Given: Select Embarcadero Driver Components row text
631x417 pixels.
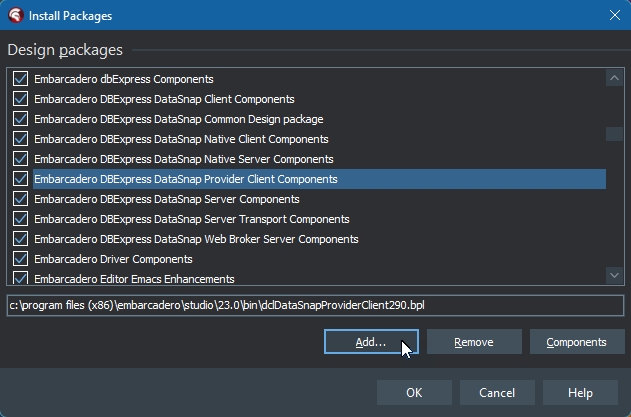Looking at the screenshot, I should (113, 259).
